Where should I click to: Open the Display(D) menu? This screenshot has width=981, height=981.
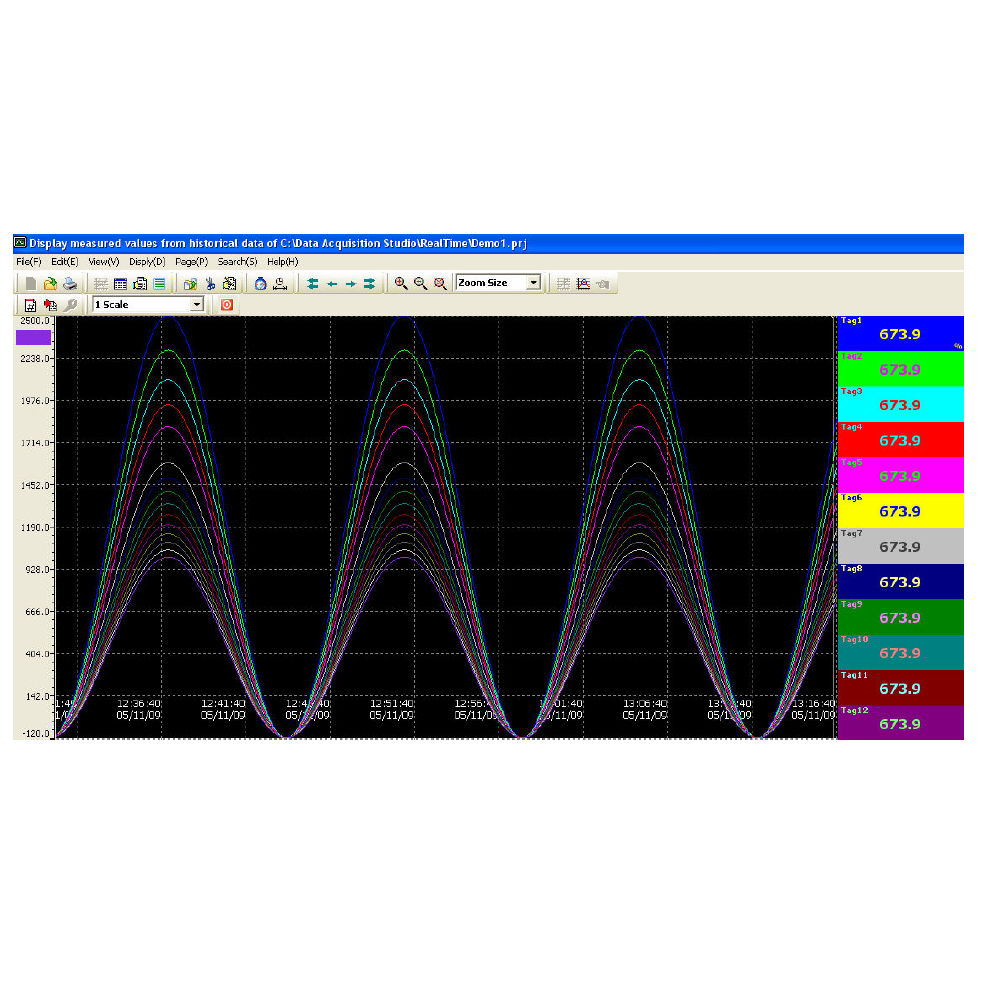[146, 261]
